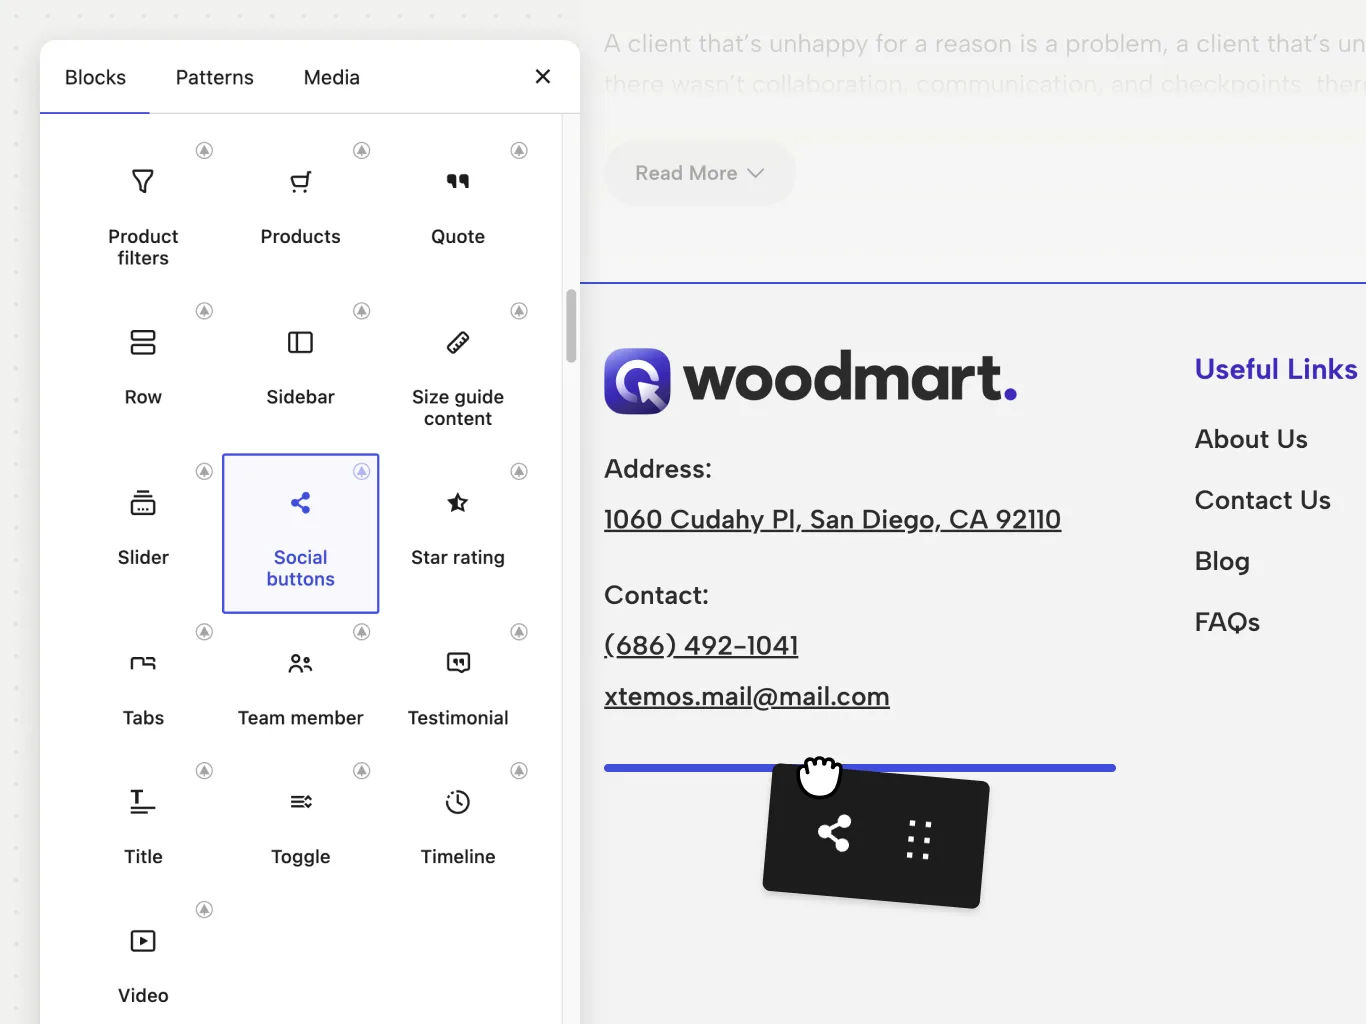The width and height of the screenshot is (1366, 1024).
Task: Click the Contact: label
Action: (656, 595)
